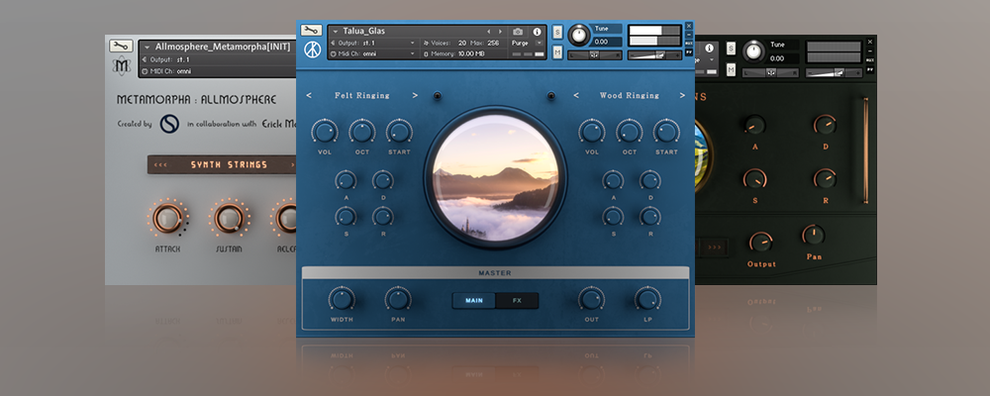990x396 pixels.
Task: Click the Felt Ringing OCT knob
Action: point(362,131)
